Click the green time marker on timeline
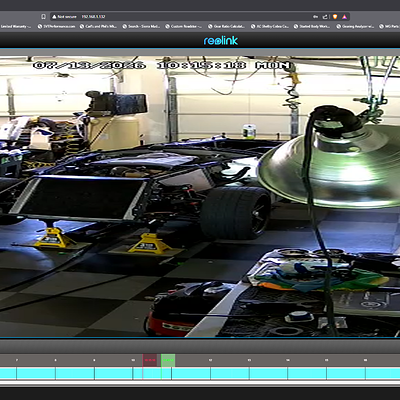 pos(168,360)
